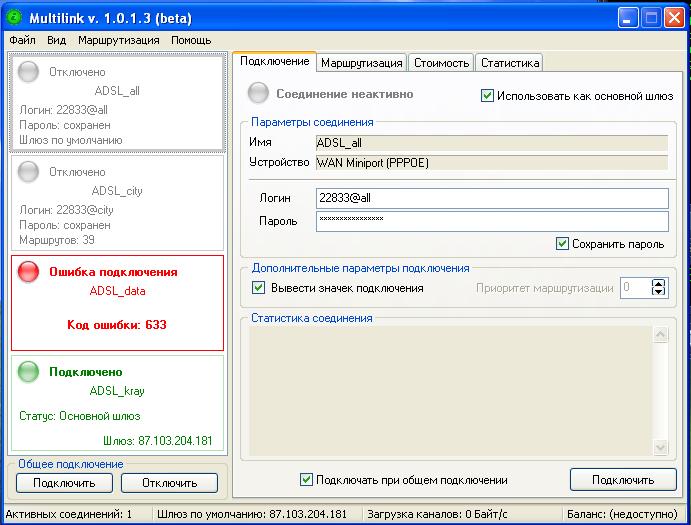Click the statistics panel scrollbar down arrow
The height and width of the screenshot is (525, 691).
(659, 447)
